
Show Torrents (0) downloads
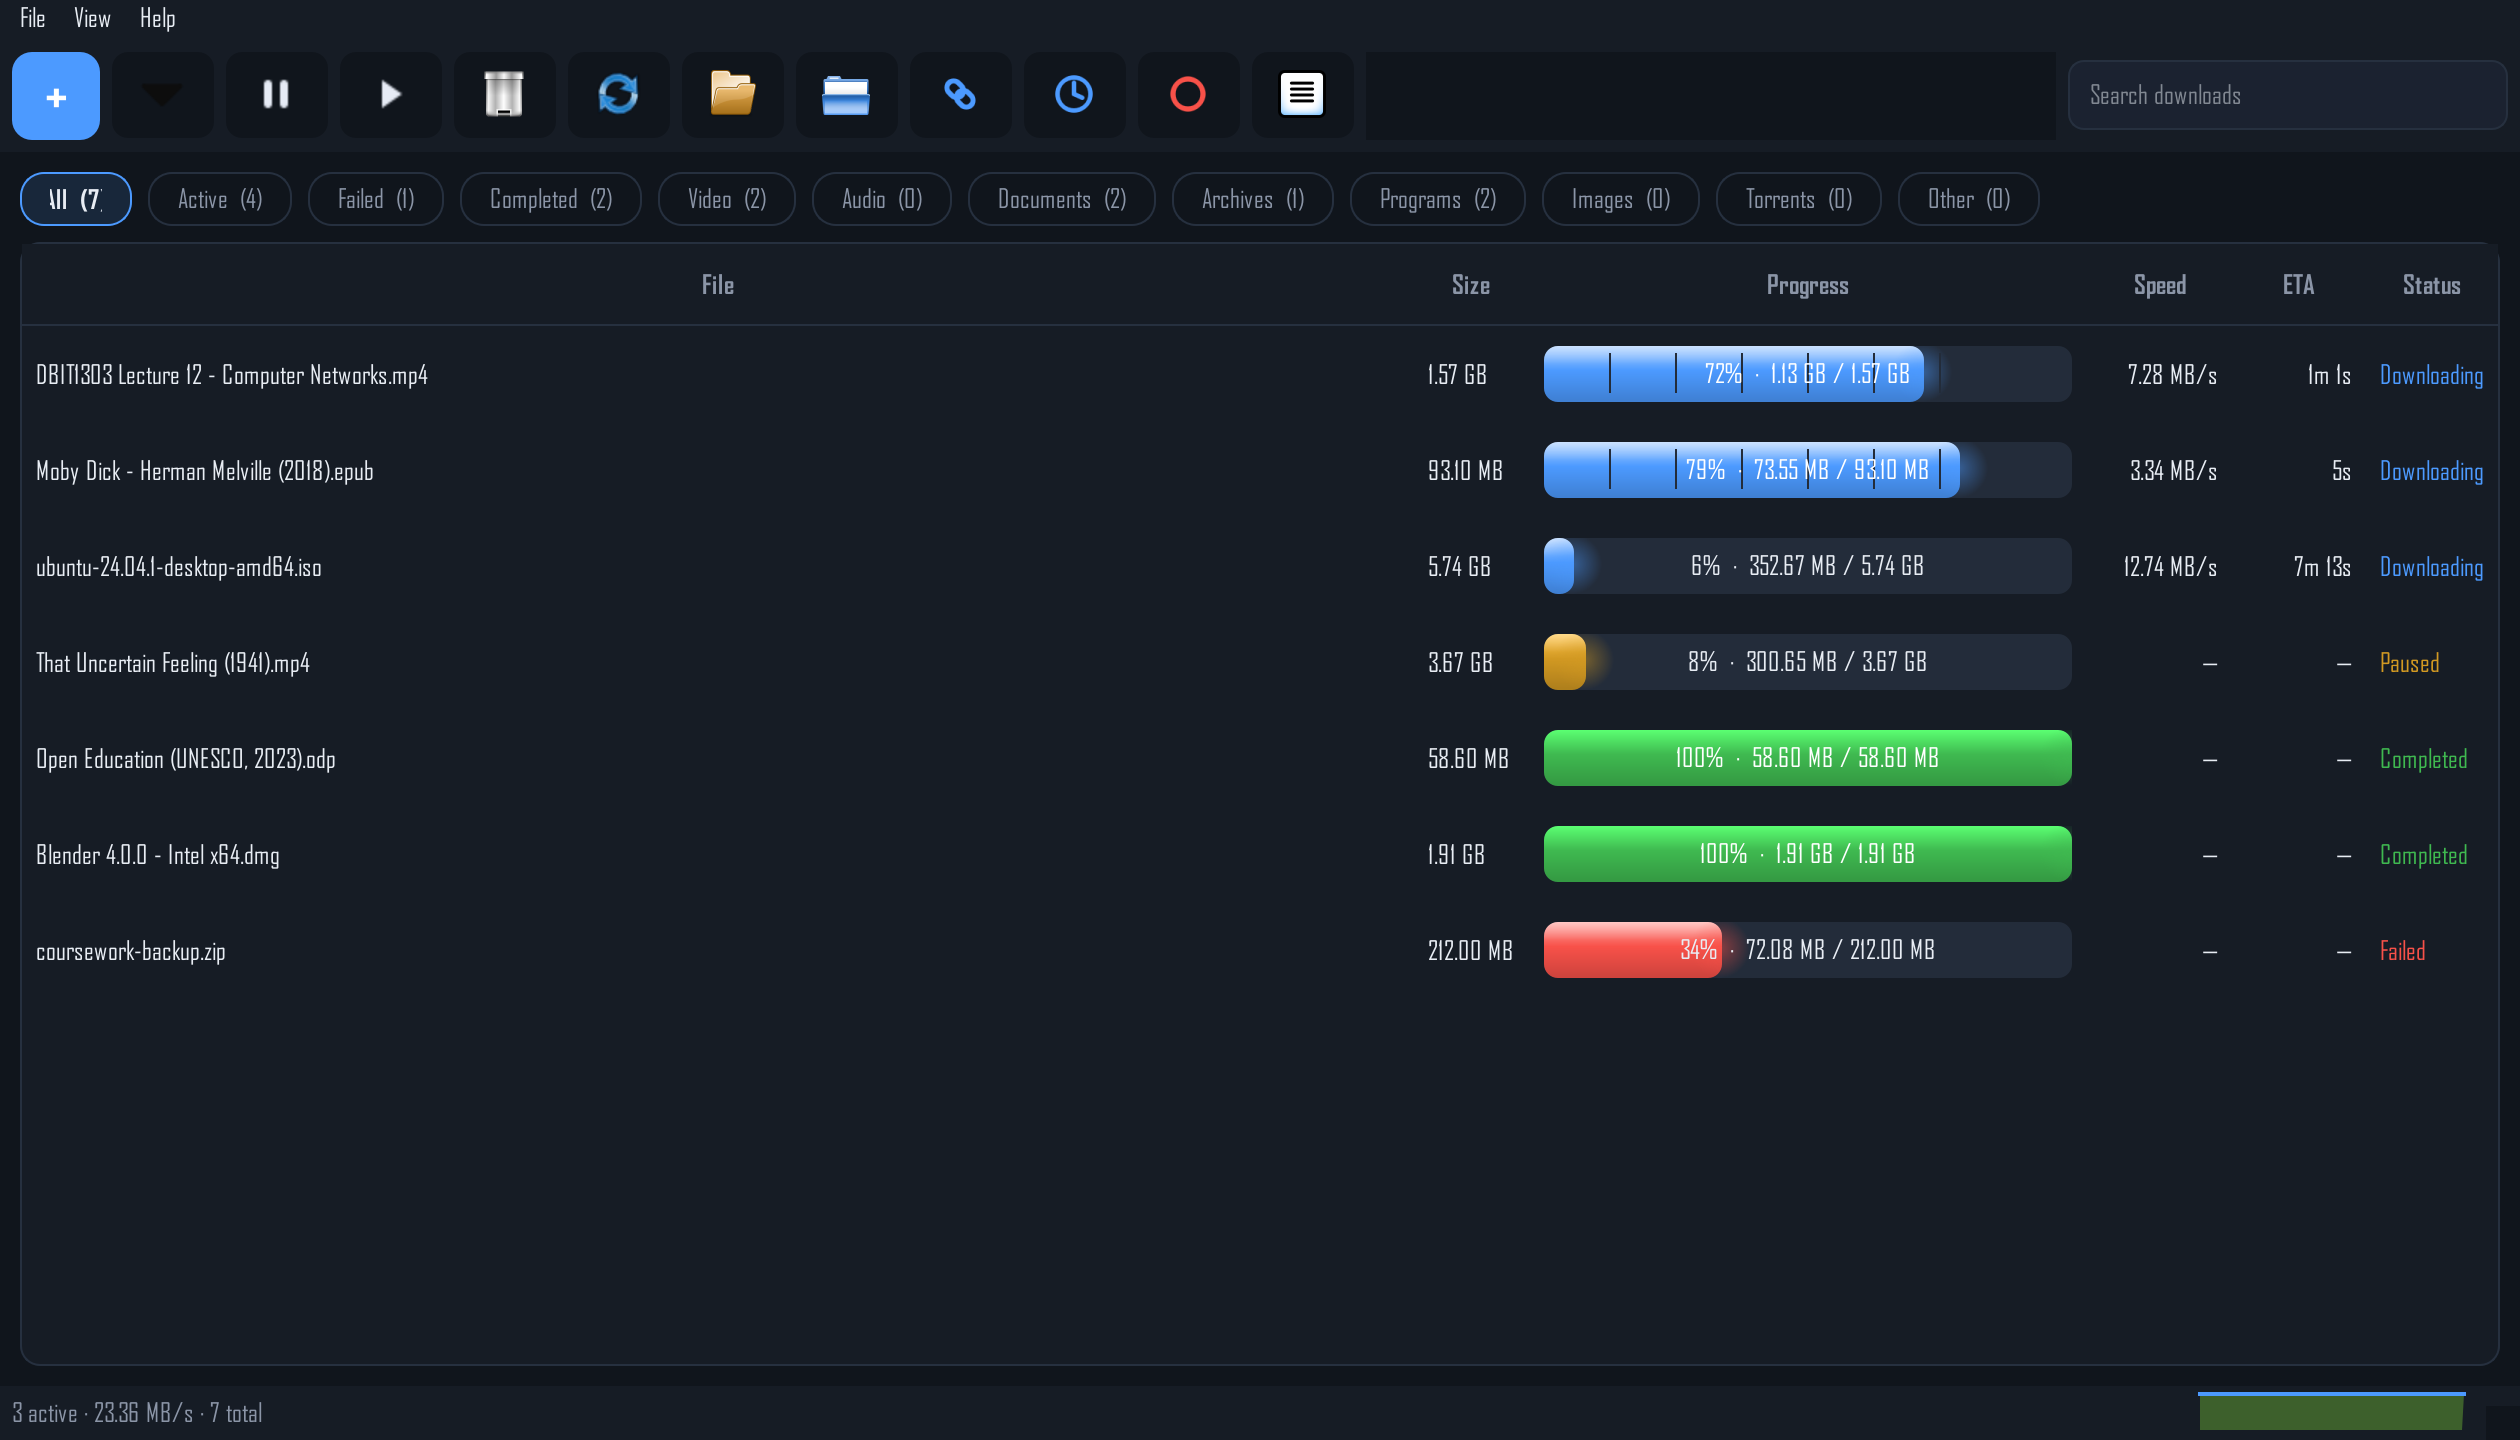[x=1799, y=199]
